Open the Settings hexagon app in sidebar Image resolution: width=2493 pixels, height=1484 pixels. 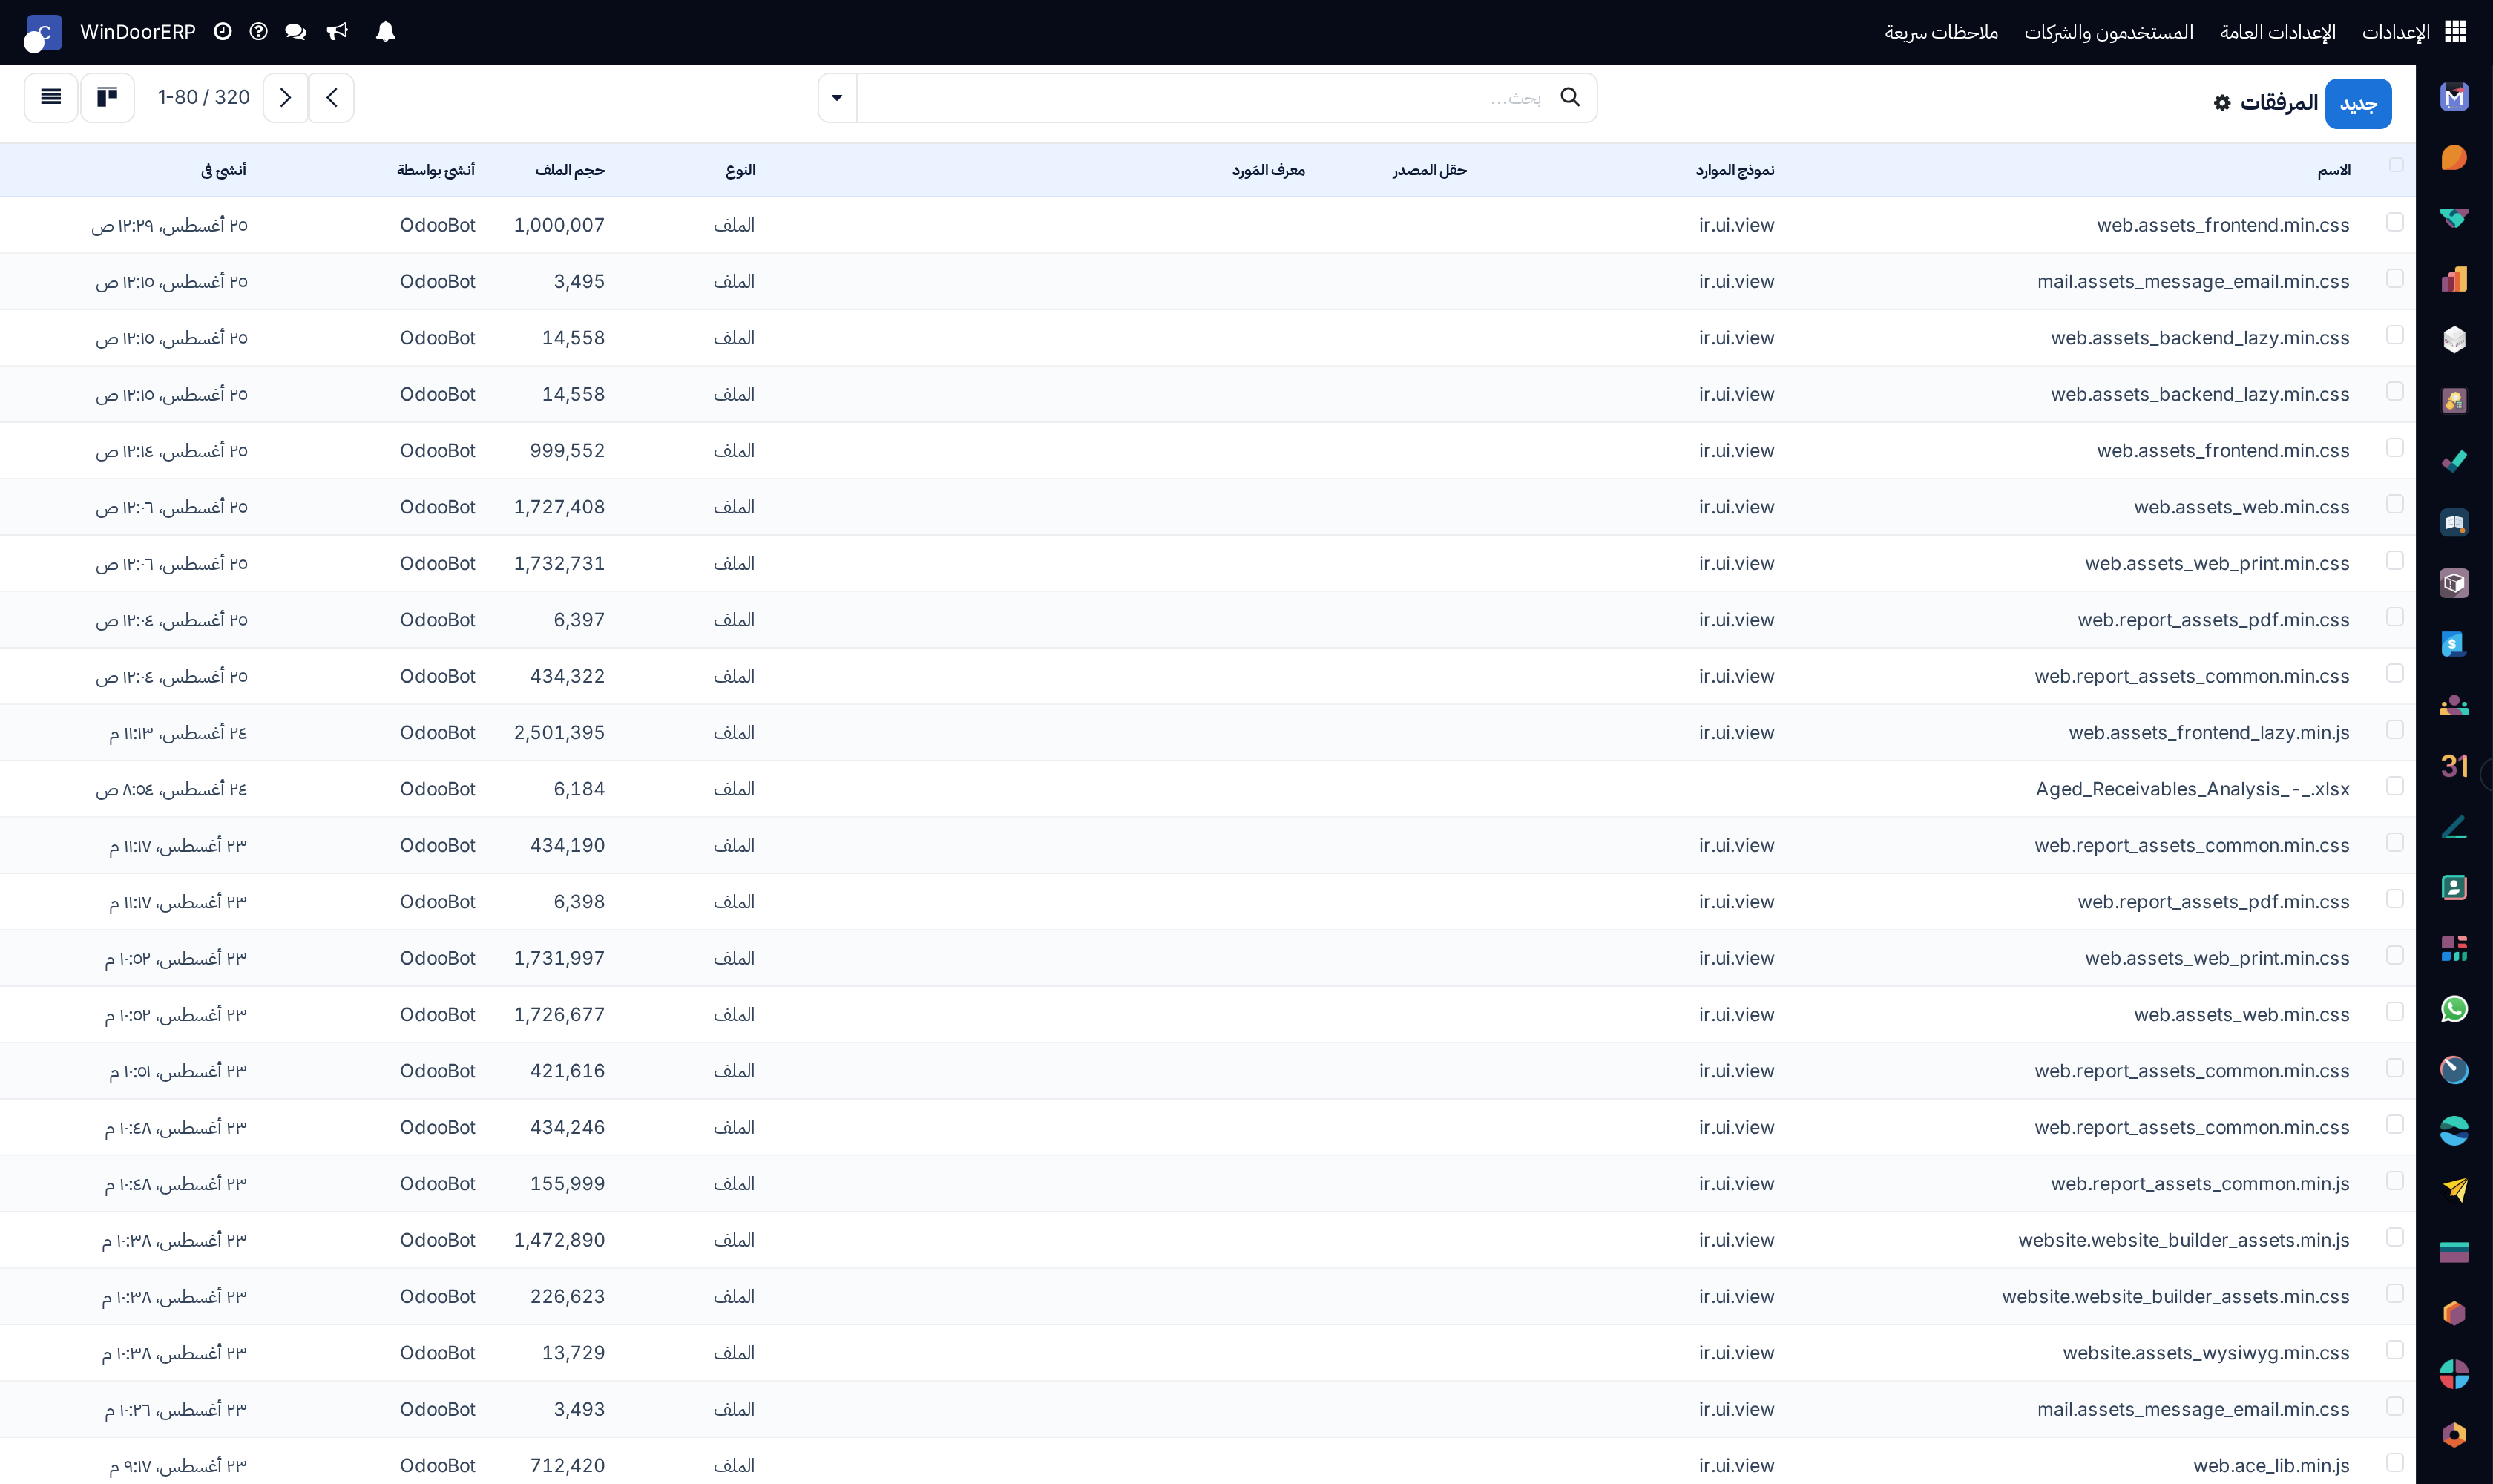pos(2454,1435)
